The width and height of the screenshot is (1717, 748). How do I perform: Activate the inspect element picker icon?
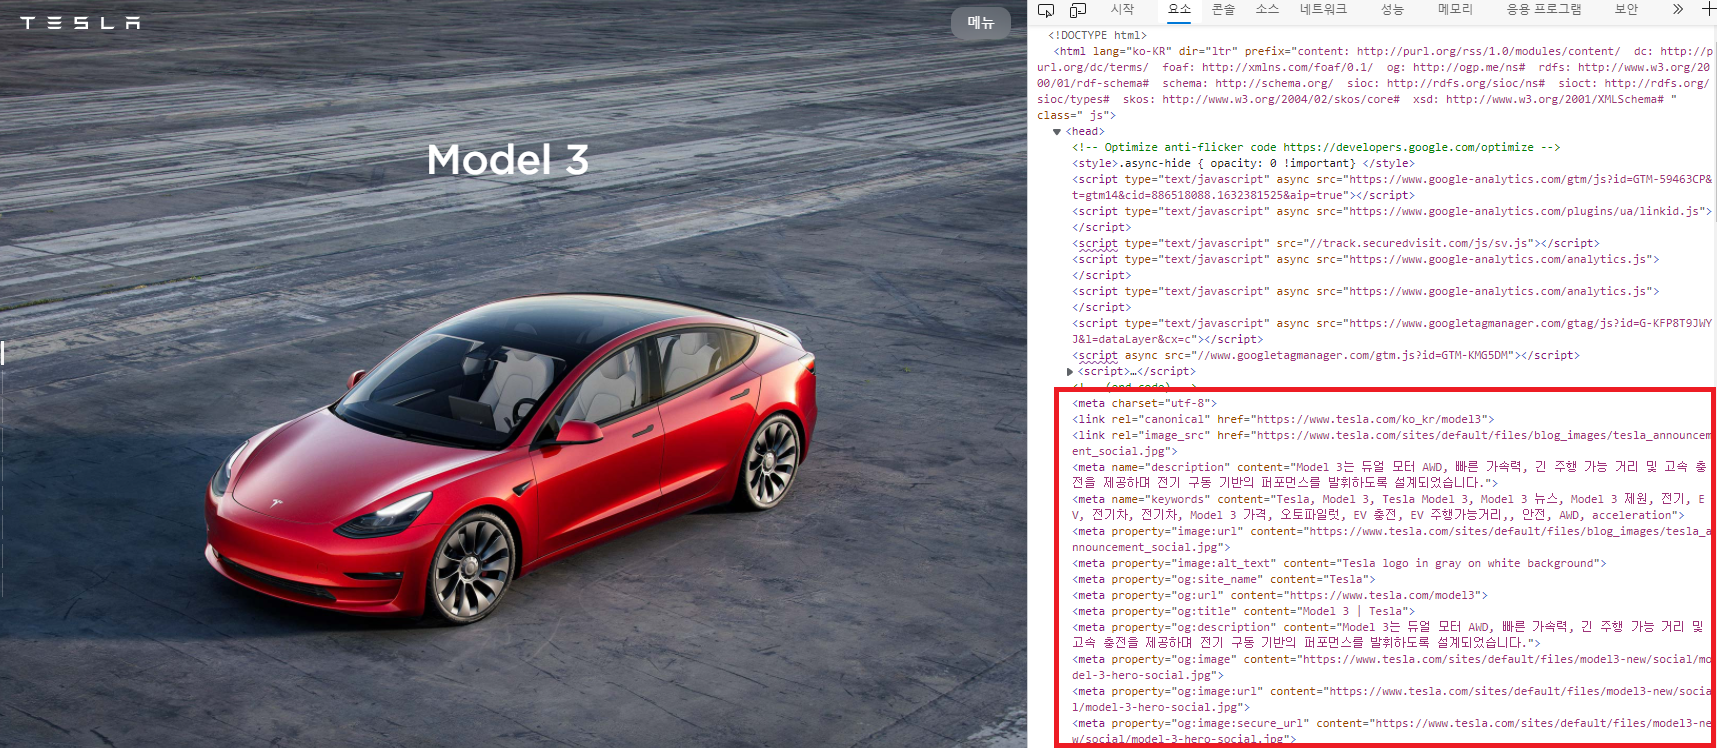1046,10
